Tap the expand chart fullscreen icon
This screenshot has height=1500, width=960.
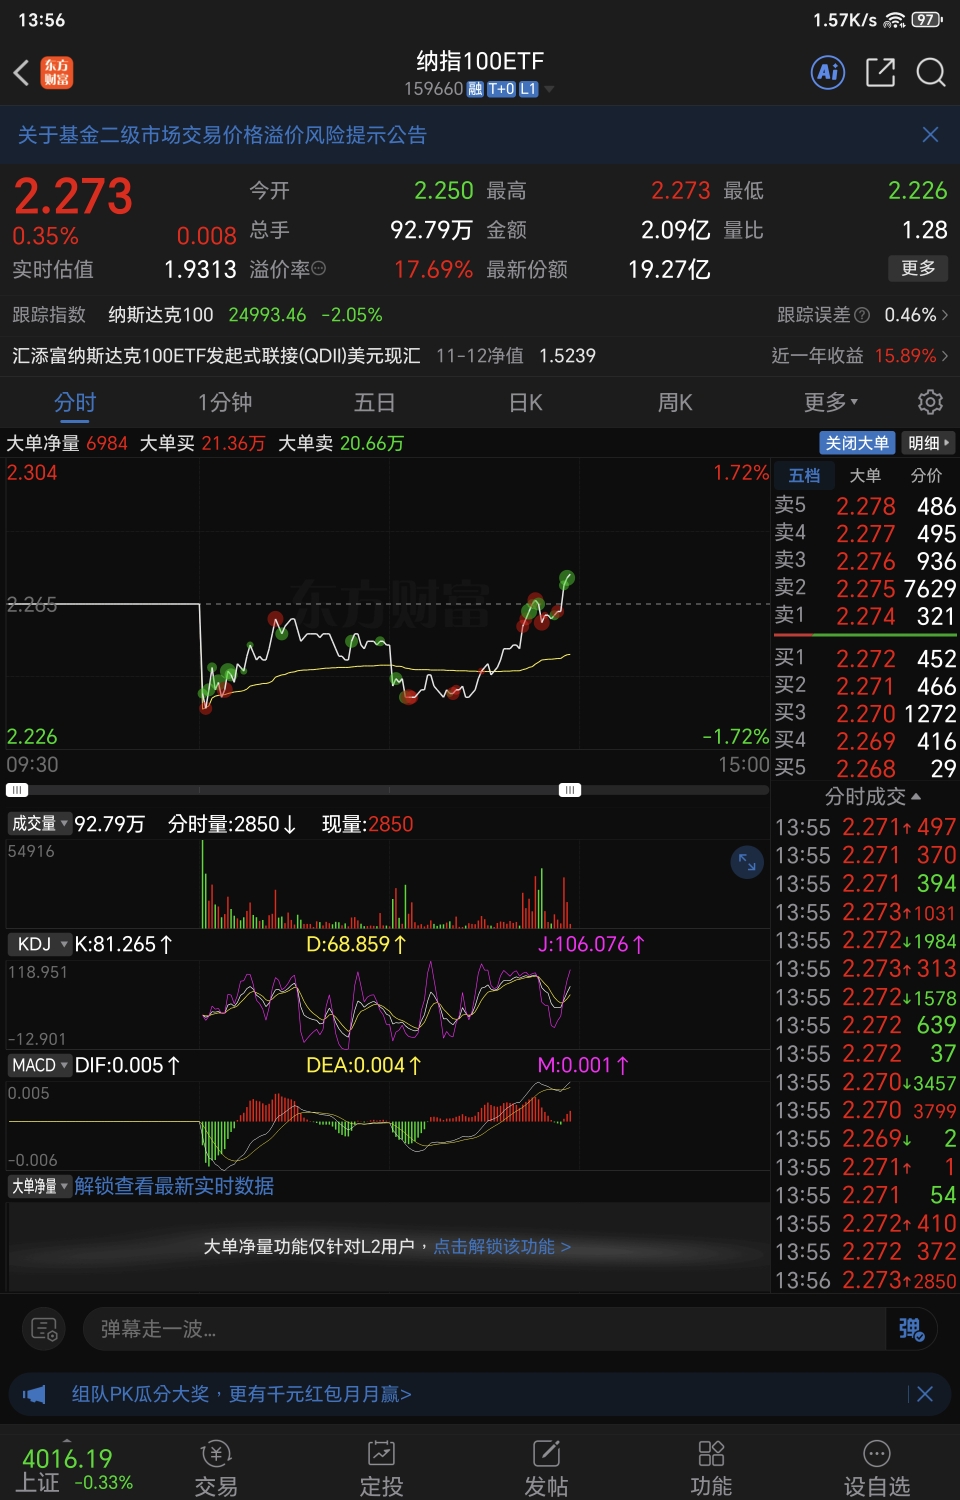(747, 862)
